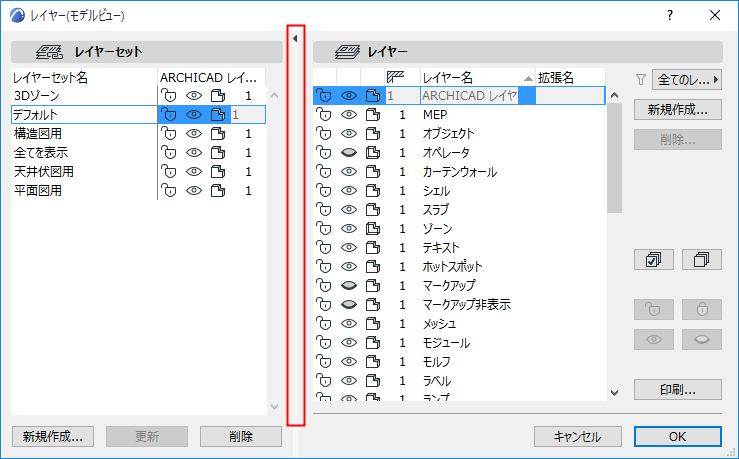
Task: Show the マークアップ layer via eye
Action: coord(349,286)
